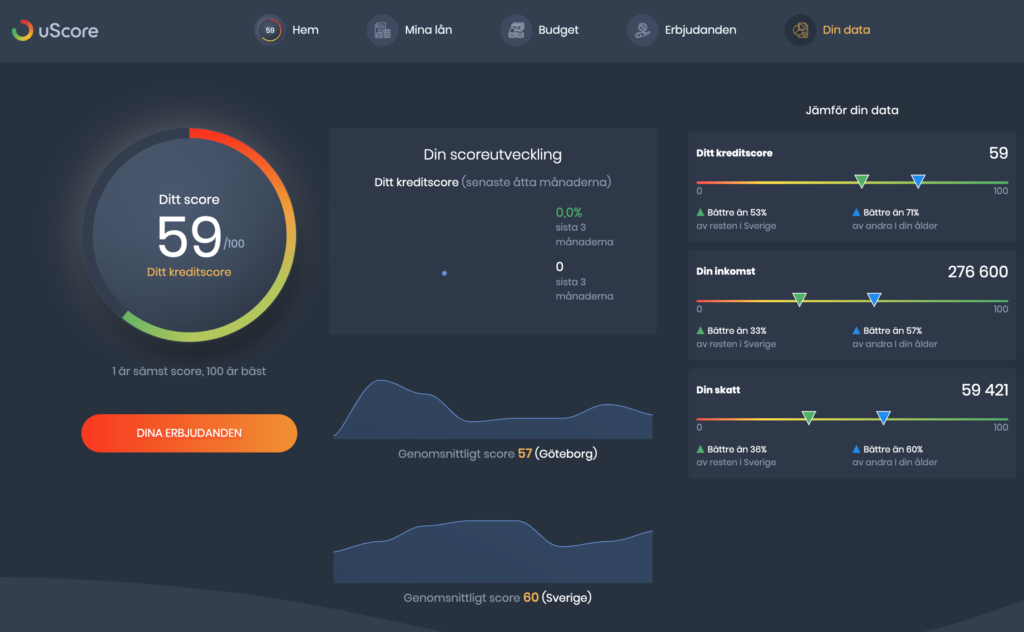This screenshot has width=1024, height=632.
Task: Click the blue data point in scoreutveckling
Action: (444, 273)
